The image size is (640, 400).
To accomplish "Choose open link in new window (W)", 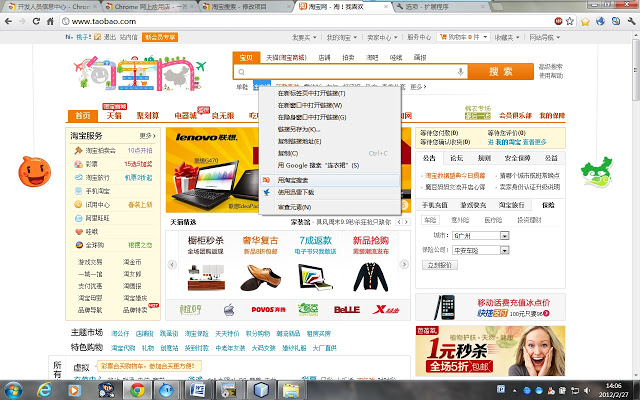I will pos(330,105).
